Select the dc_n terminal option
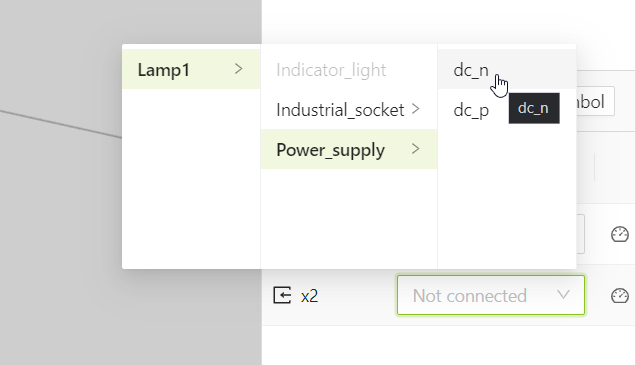 click(x=507, y=69)
